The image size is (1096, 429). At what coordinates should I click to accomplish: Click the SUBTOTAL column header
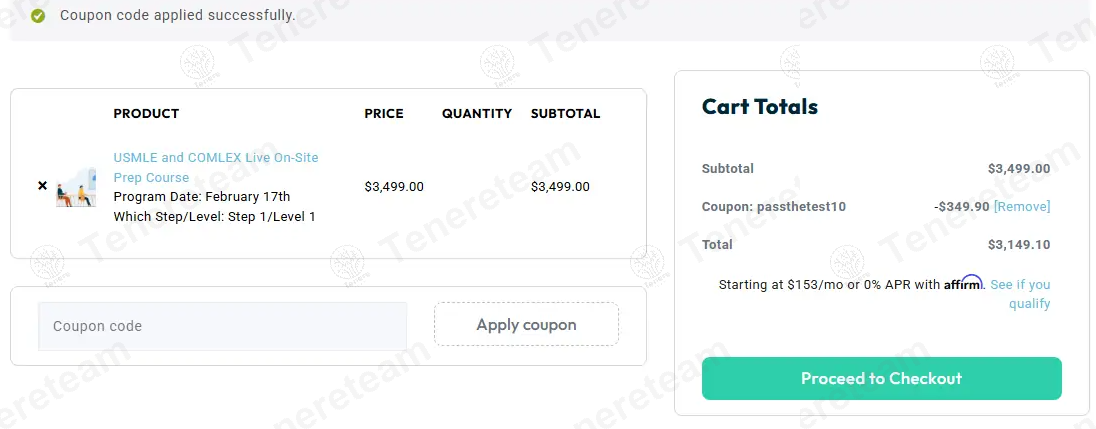click(x=565, y=114)
